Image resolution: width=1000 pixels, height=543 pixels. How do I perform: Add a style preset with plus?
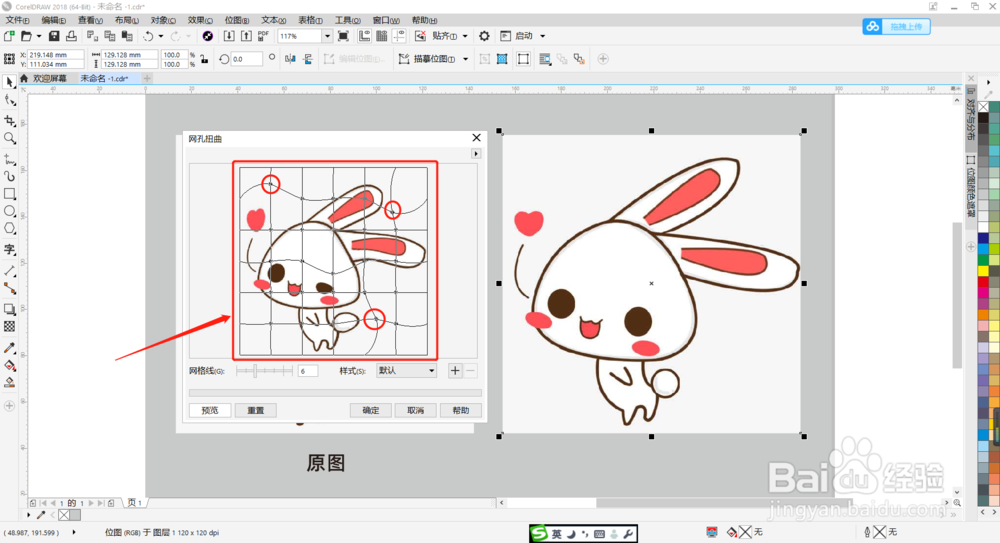pyautogui.click(x=455, y=371)
